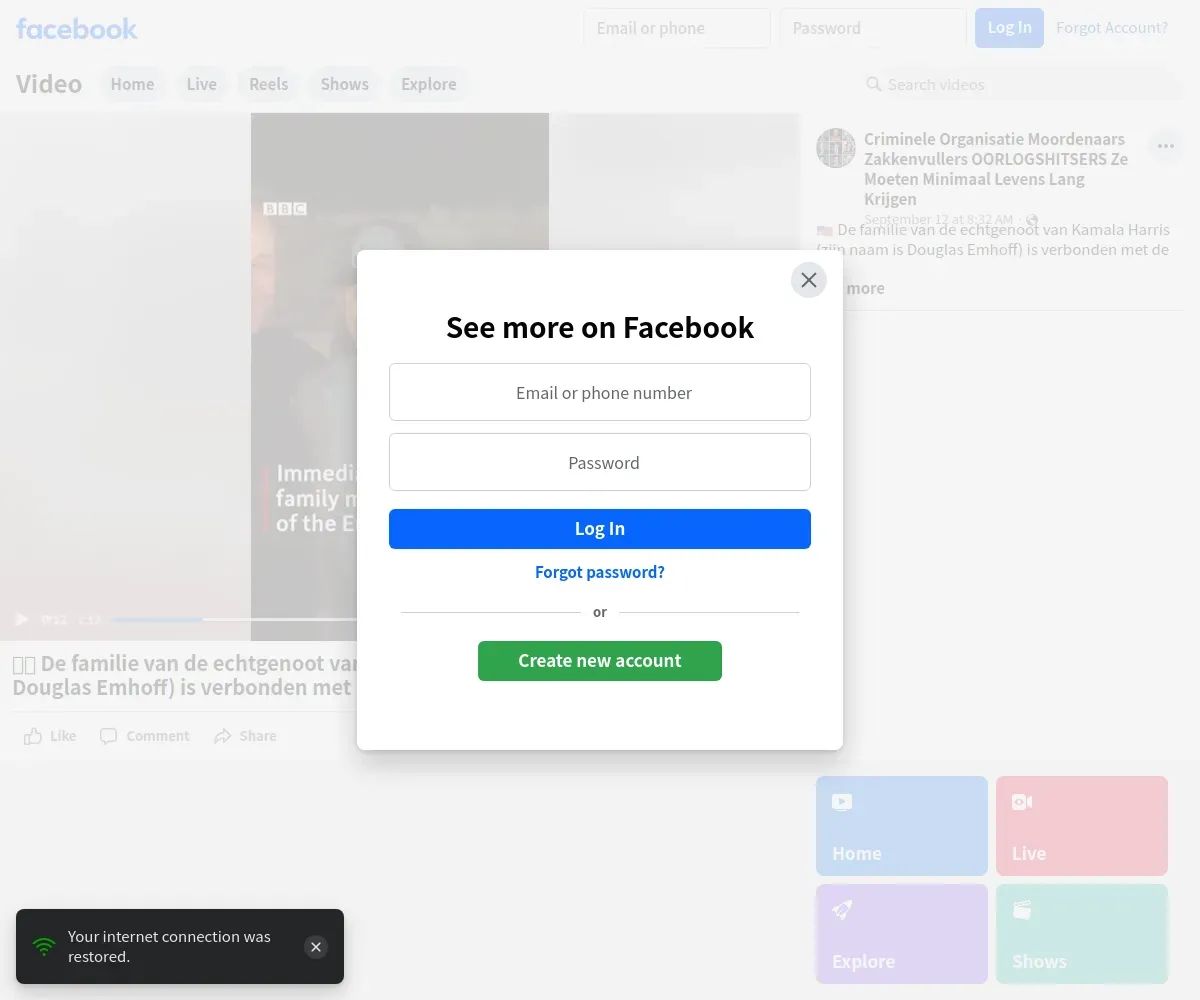Viewport: 1200px width, 1000px height.
Task: Click the public globe icon next to timestamp
Action: click(1032, 220)
